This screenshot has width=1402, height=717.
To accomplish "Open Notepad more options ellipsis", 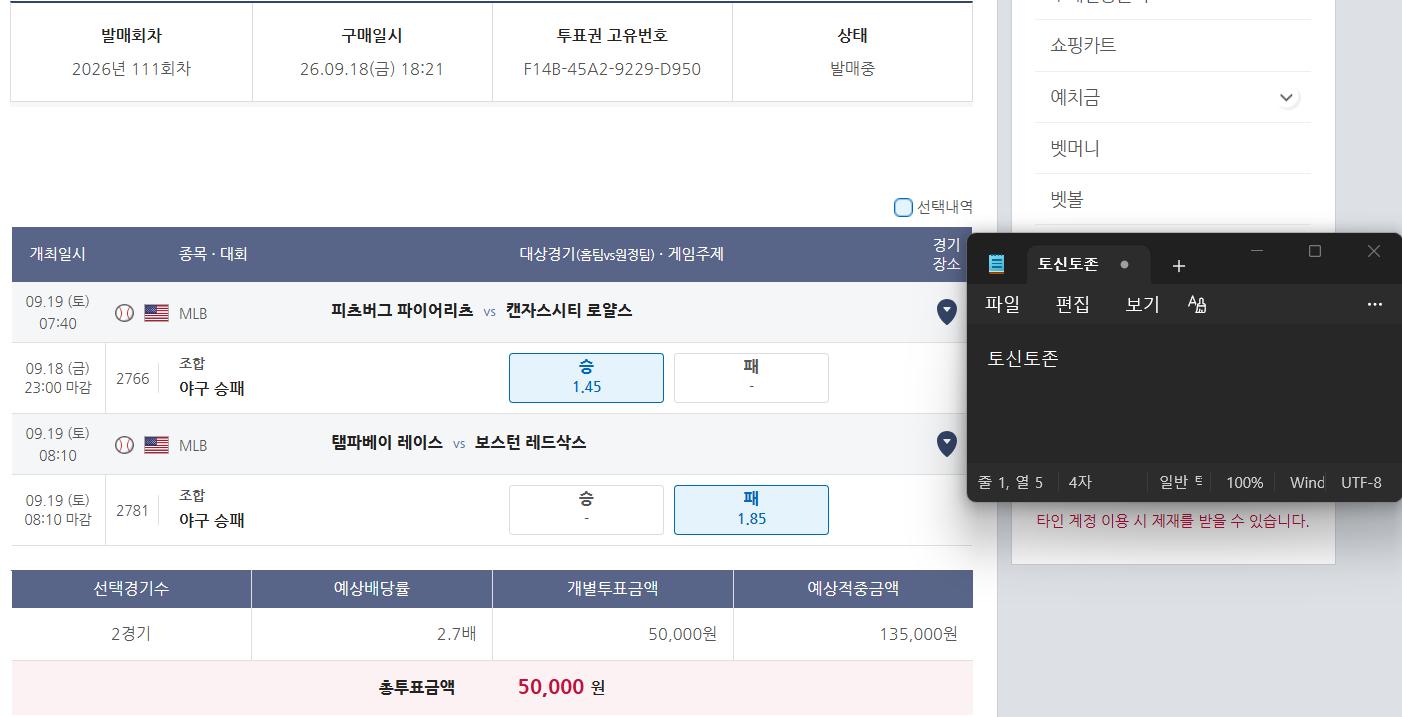I will coord(1375,304).
